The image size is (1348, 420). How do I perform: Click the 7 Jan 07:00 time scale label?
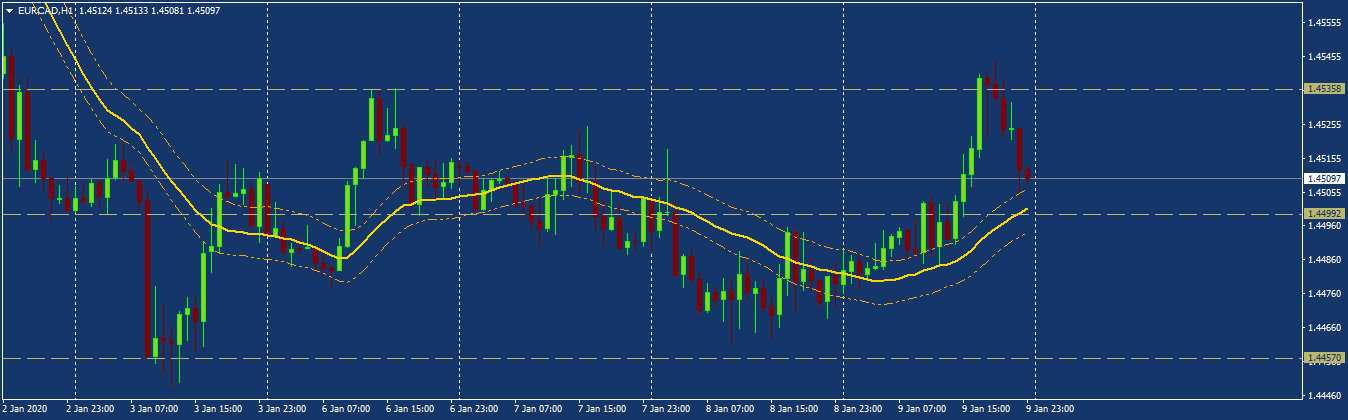pos(537,409)
